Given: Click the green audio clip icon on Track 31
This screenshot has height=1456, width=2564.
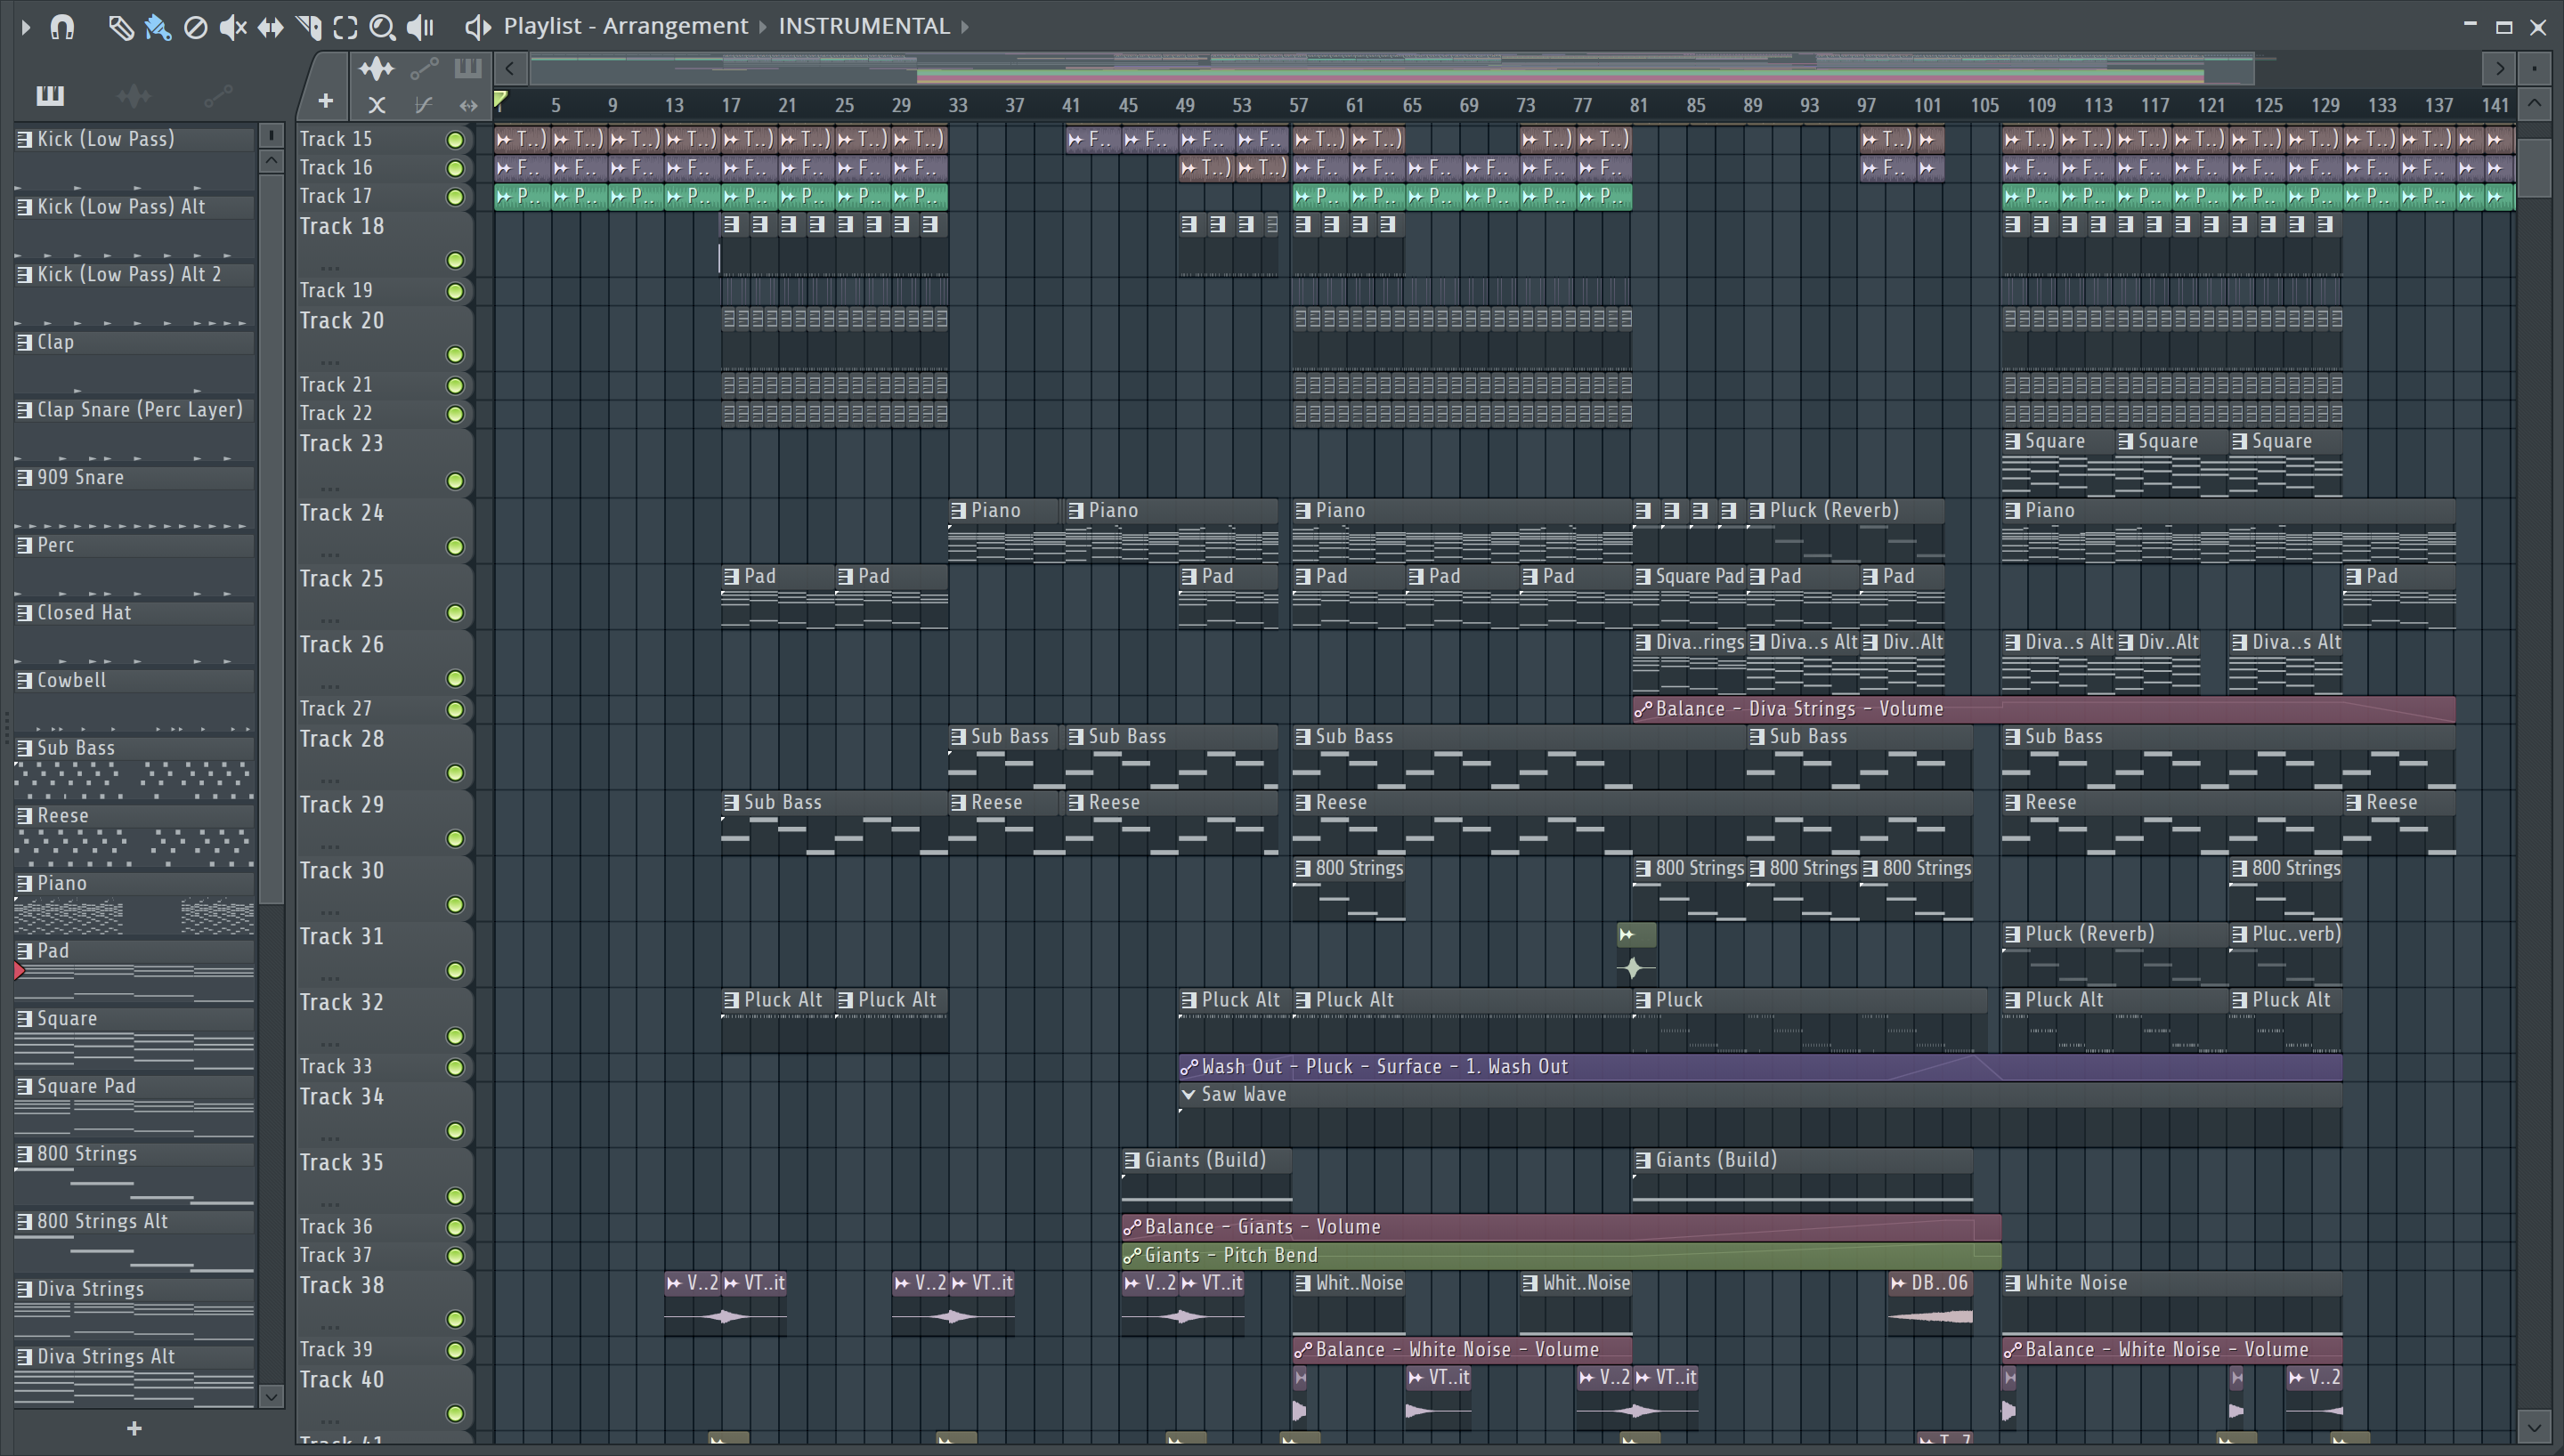Looking at the screenshot, I should (x=1627, y=935).
